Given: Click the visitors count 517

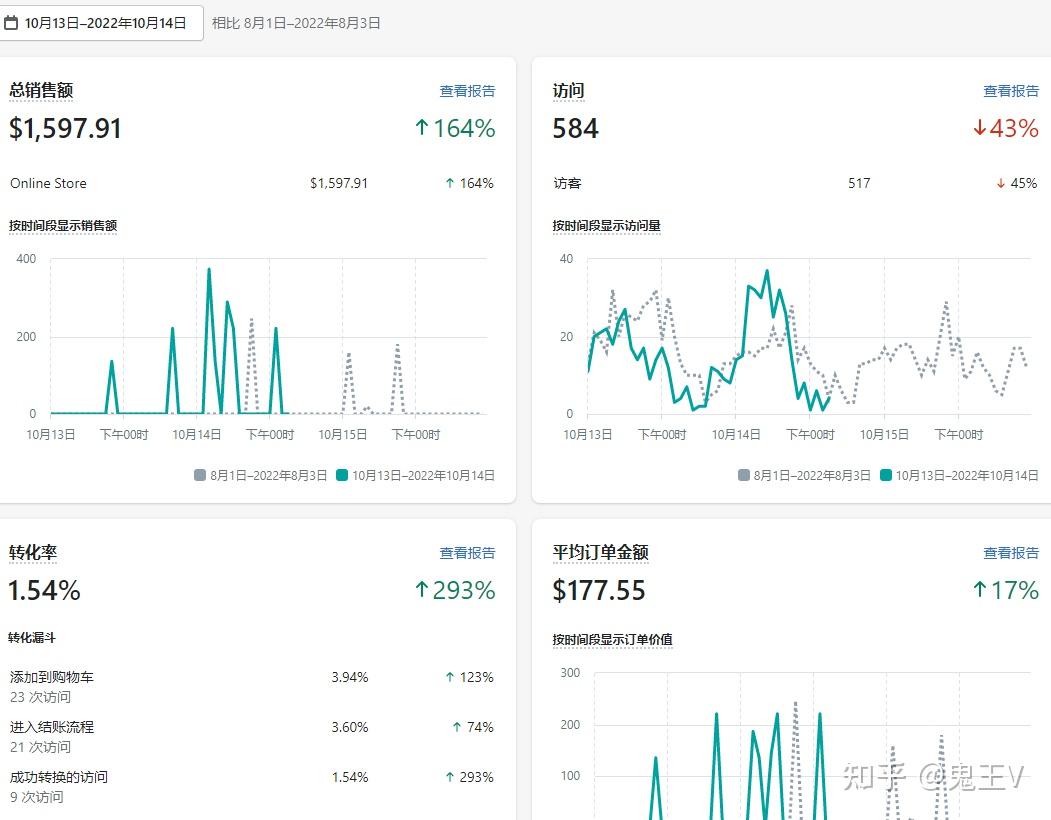Looking at the screenshot, I should [x=859, y=183].
